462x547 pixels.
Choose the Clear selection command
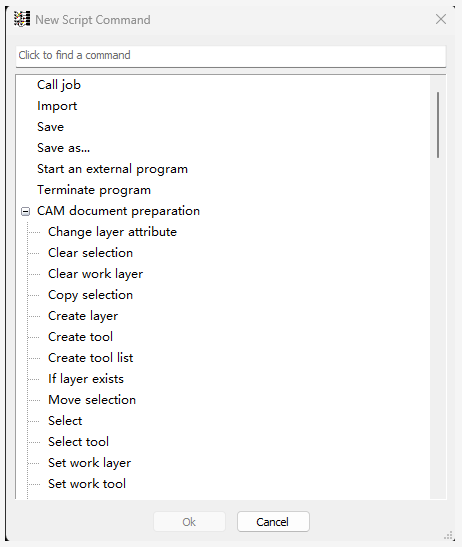pos(90,253)
